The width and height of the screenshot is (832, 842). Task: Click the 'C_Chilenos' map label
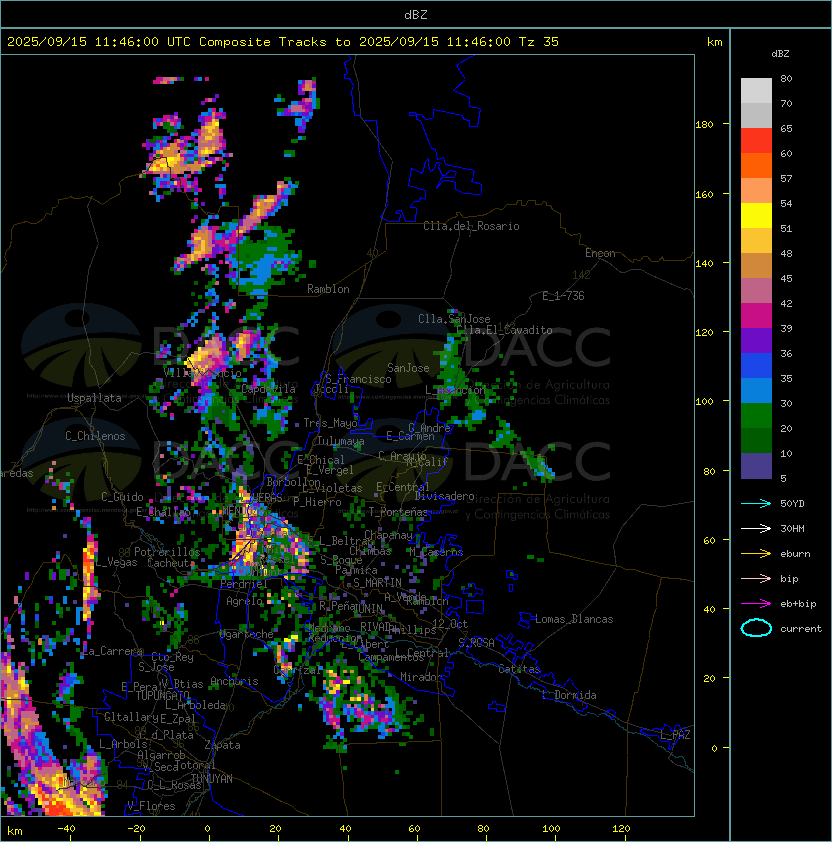(x=95, y=436)
